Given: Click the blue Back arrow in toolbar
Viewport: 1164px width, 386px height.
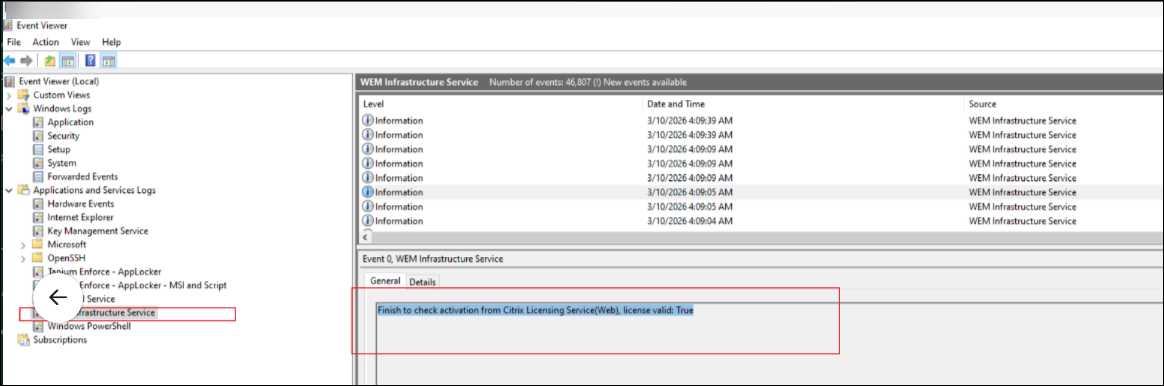Looking at the screenshot, I should (x=10, y=61).
